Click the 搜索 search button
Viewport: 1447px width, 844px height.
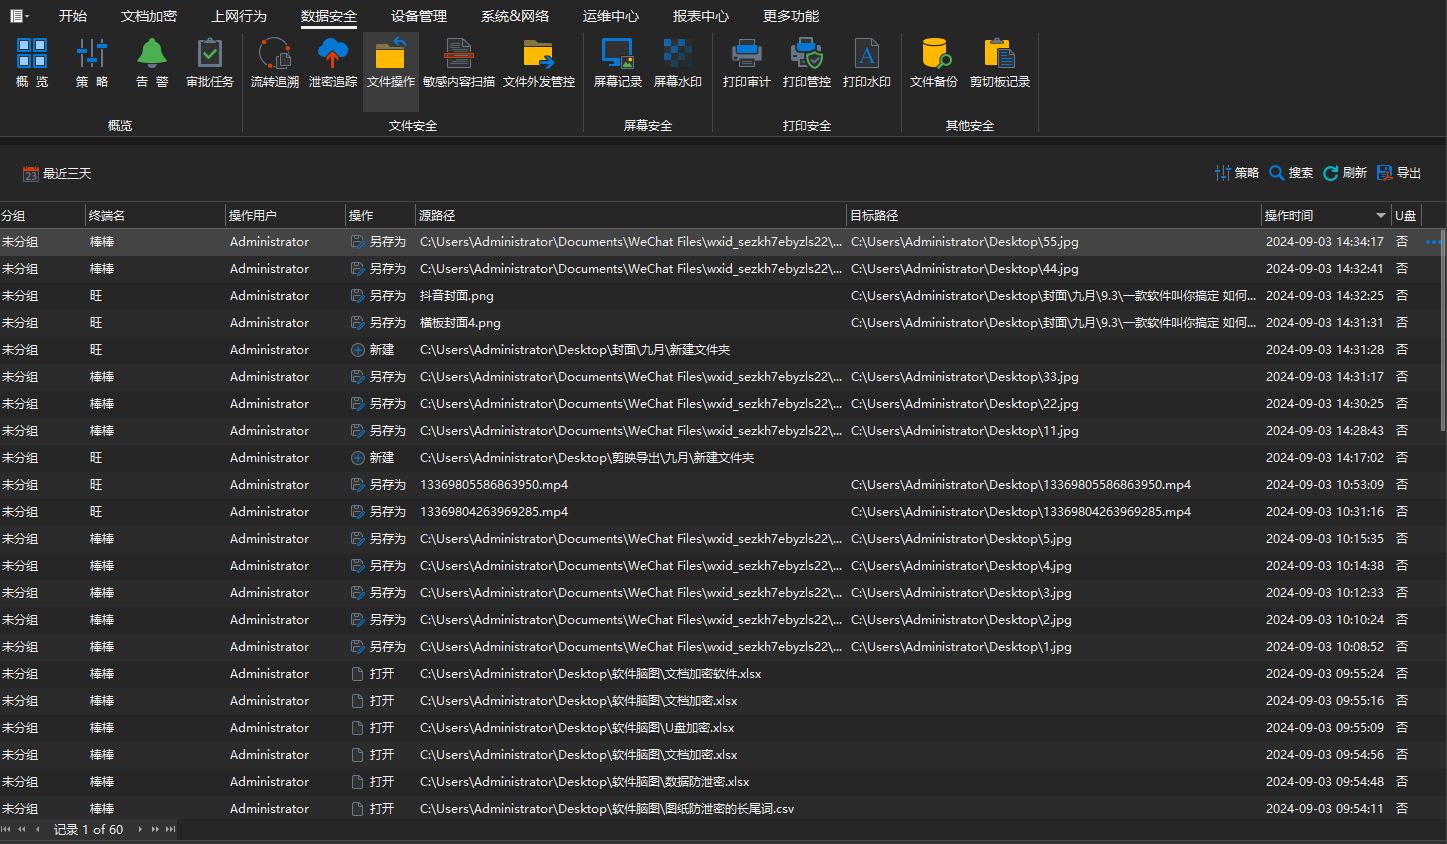[x=1291, y=173]
